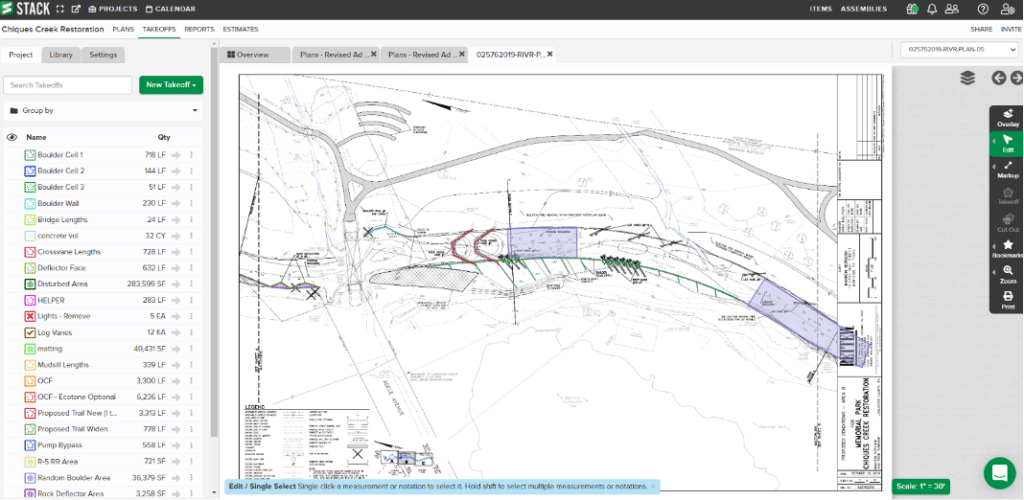Click the Qty column header
Viewport: 1024px width, 500px height.
pos(163,138)
